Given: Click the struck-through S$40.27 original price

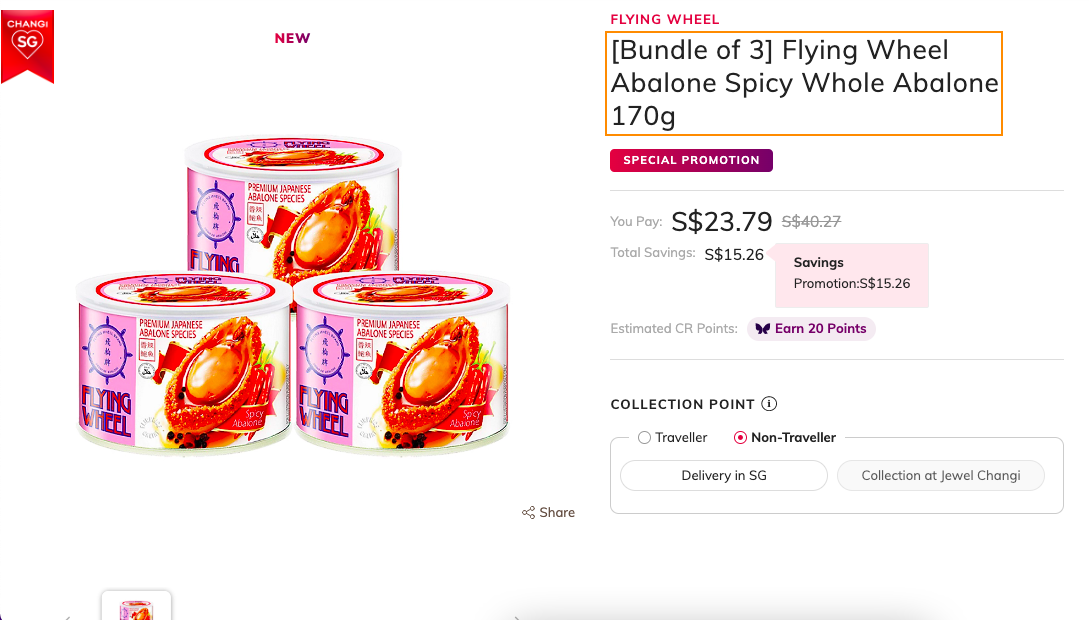Looking at the screenshot, I should point(811,222).
